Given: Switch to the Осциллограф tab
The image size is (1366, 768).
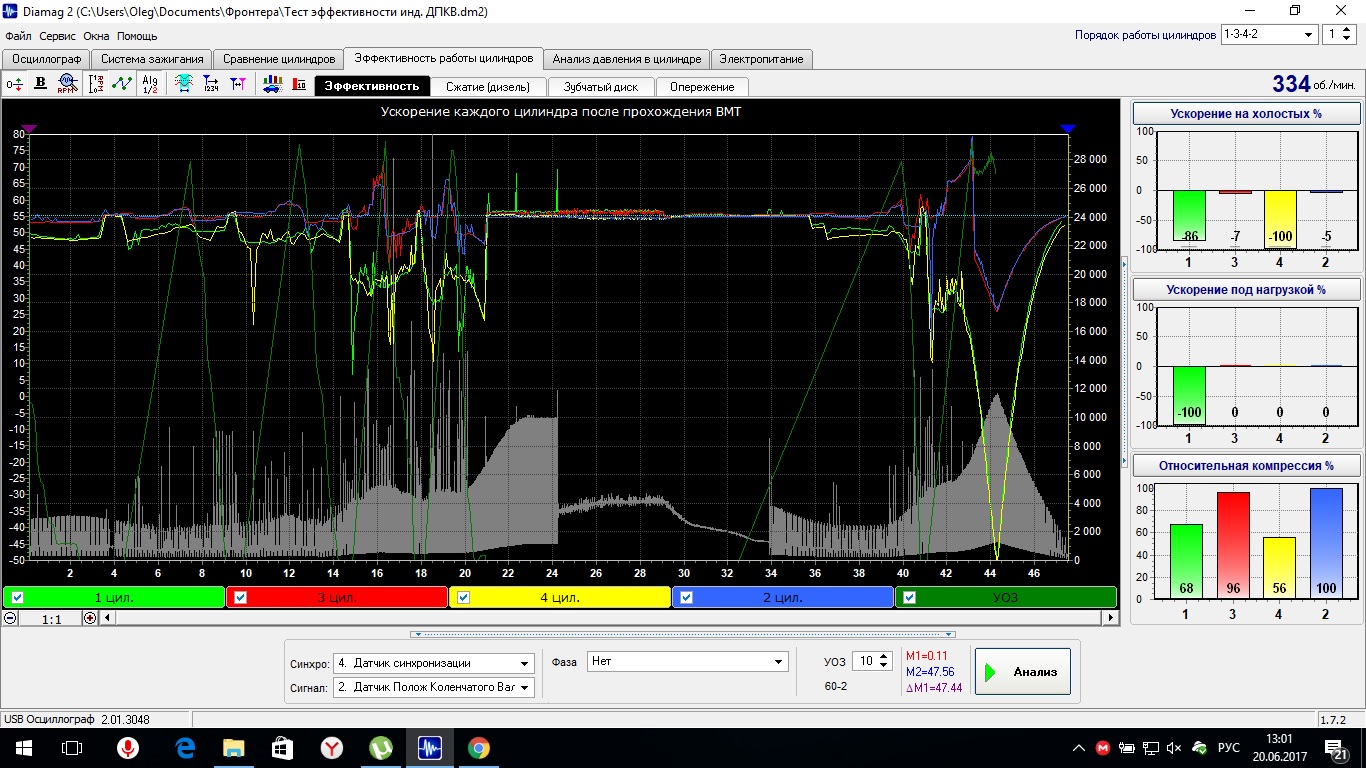Looking at the screenshot, I should [48, 59].
